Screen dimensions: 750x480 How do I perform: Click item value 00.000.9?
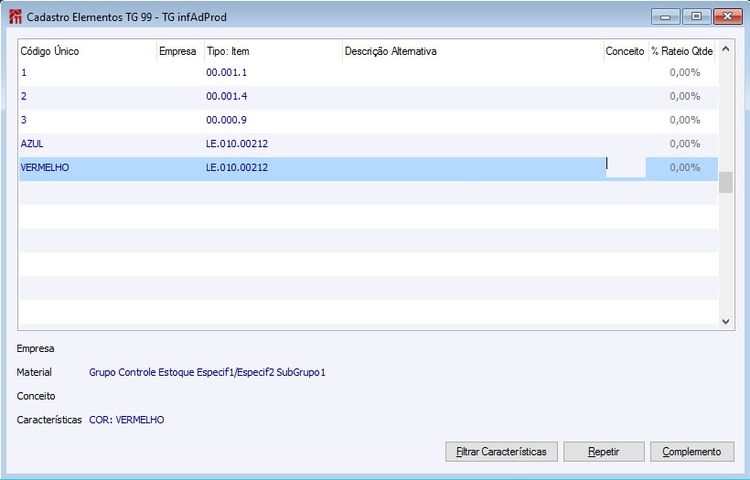click(x=226, y=120)
